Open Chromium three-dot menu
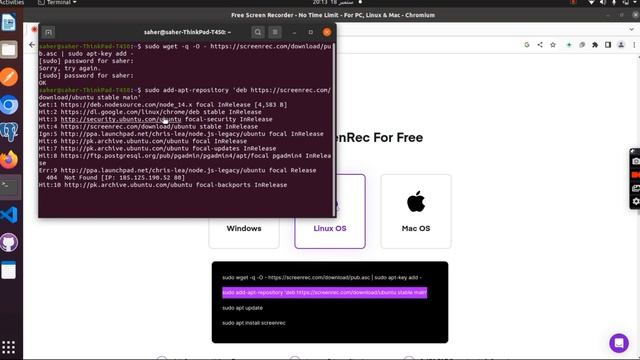The width and height of the screenshot is (640, 360). coord(634,45)
